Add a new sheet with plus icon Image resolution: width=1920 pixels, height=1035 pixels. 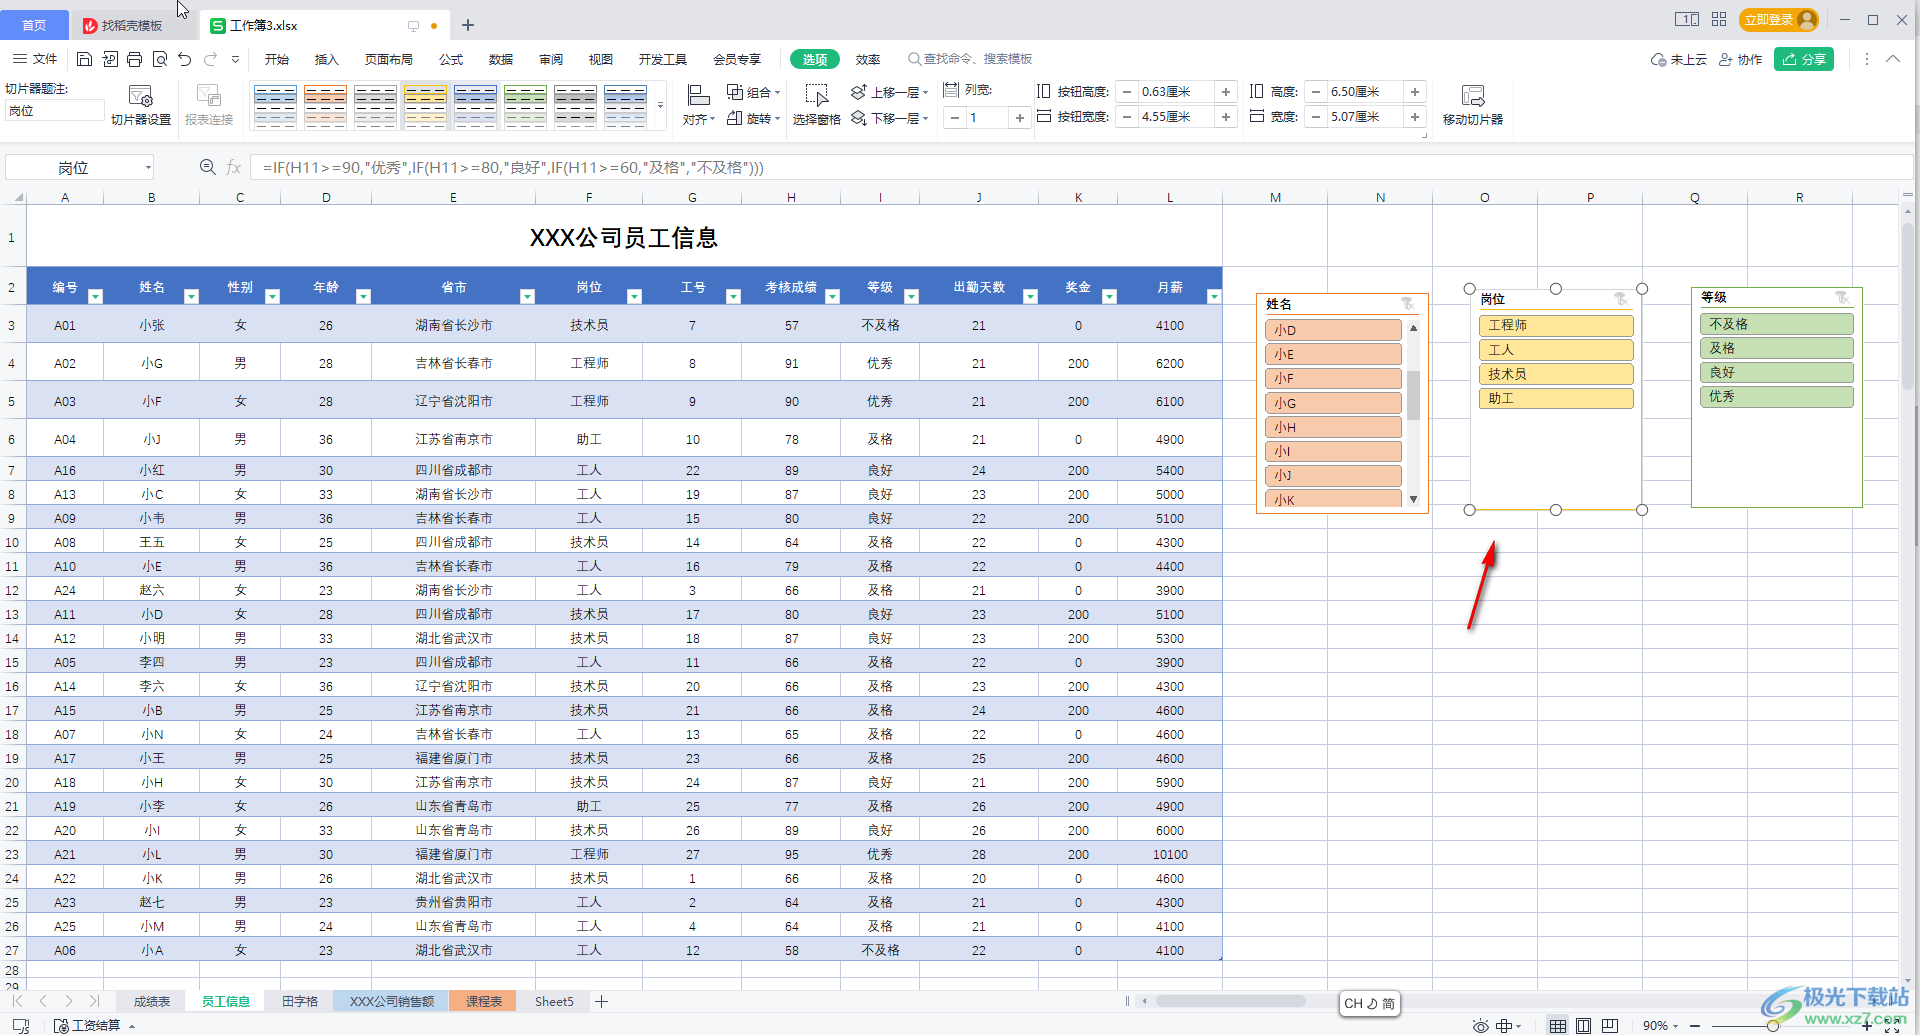coord(601,1001)
